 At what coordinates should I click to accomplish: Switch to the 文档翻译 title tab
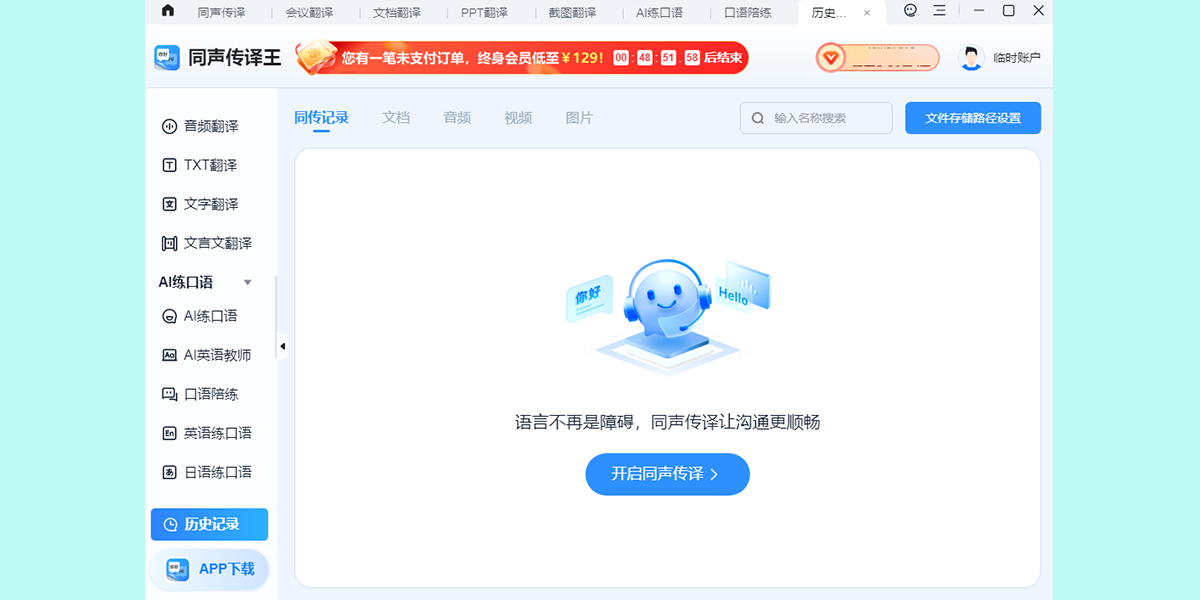coord(397,12)
